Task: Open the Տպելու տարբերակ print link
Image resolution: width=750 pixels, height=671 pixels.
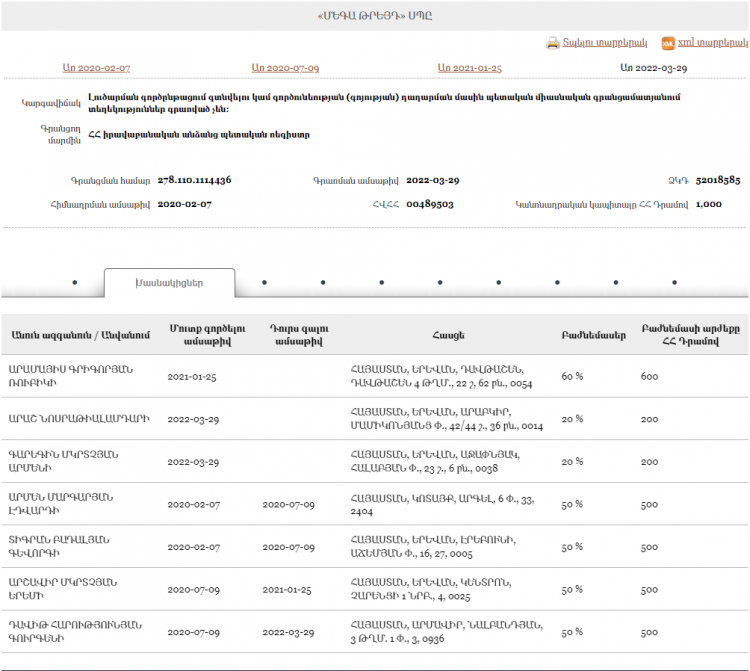Action: [605, 43]
